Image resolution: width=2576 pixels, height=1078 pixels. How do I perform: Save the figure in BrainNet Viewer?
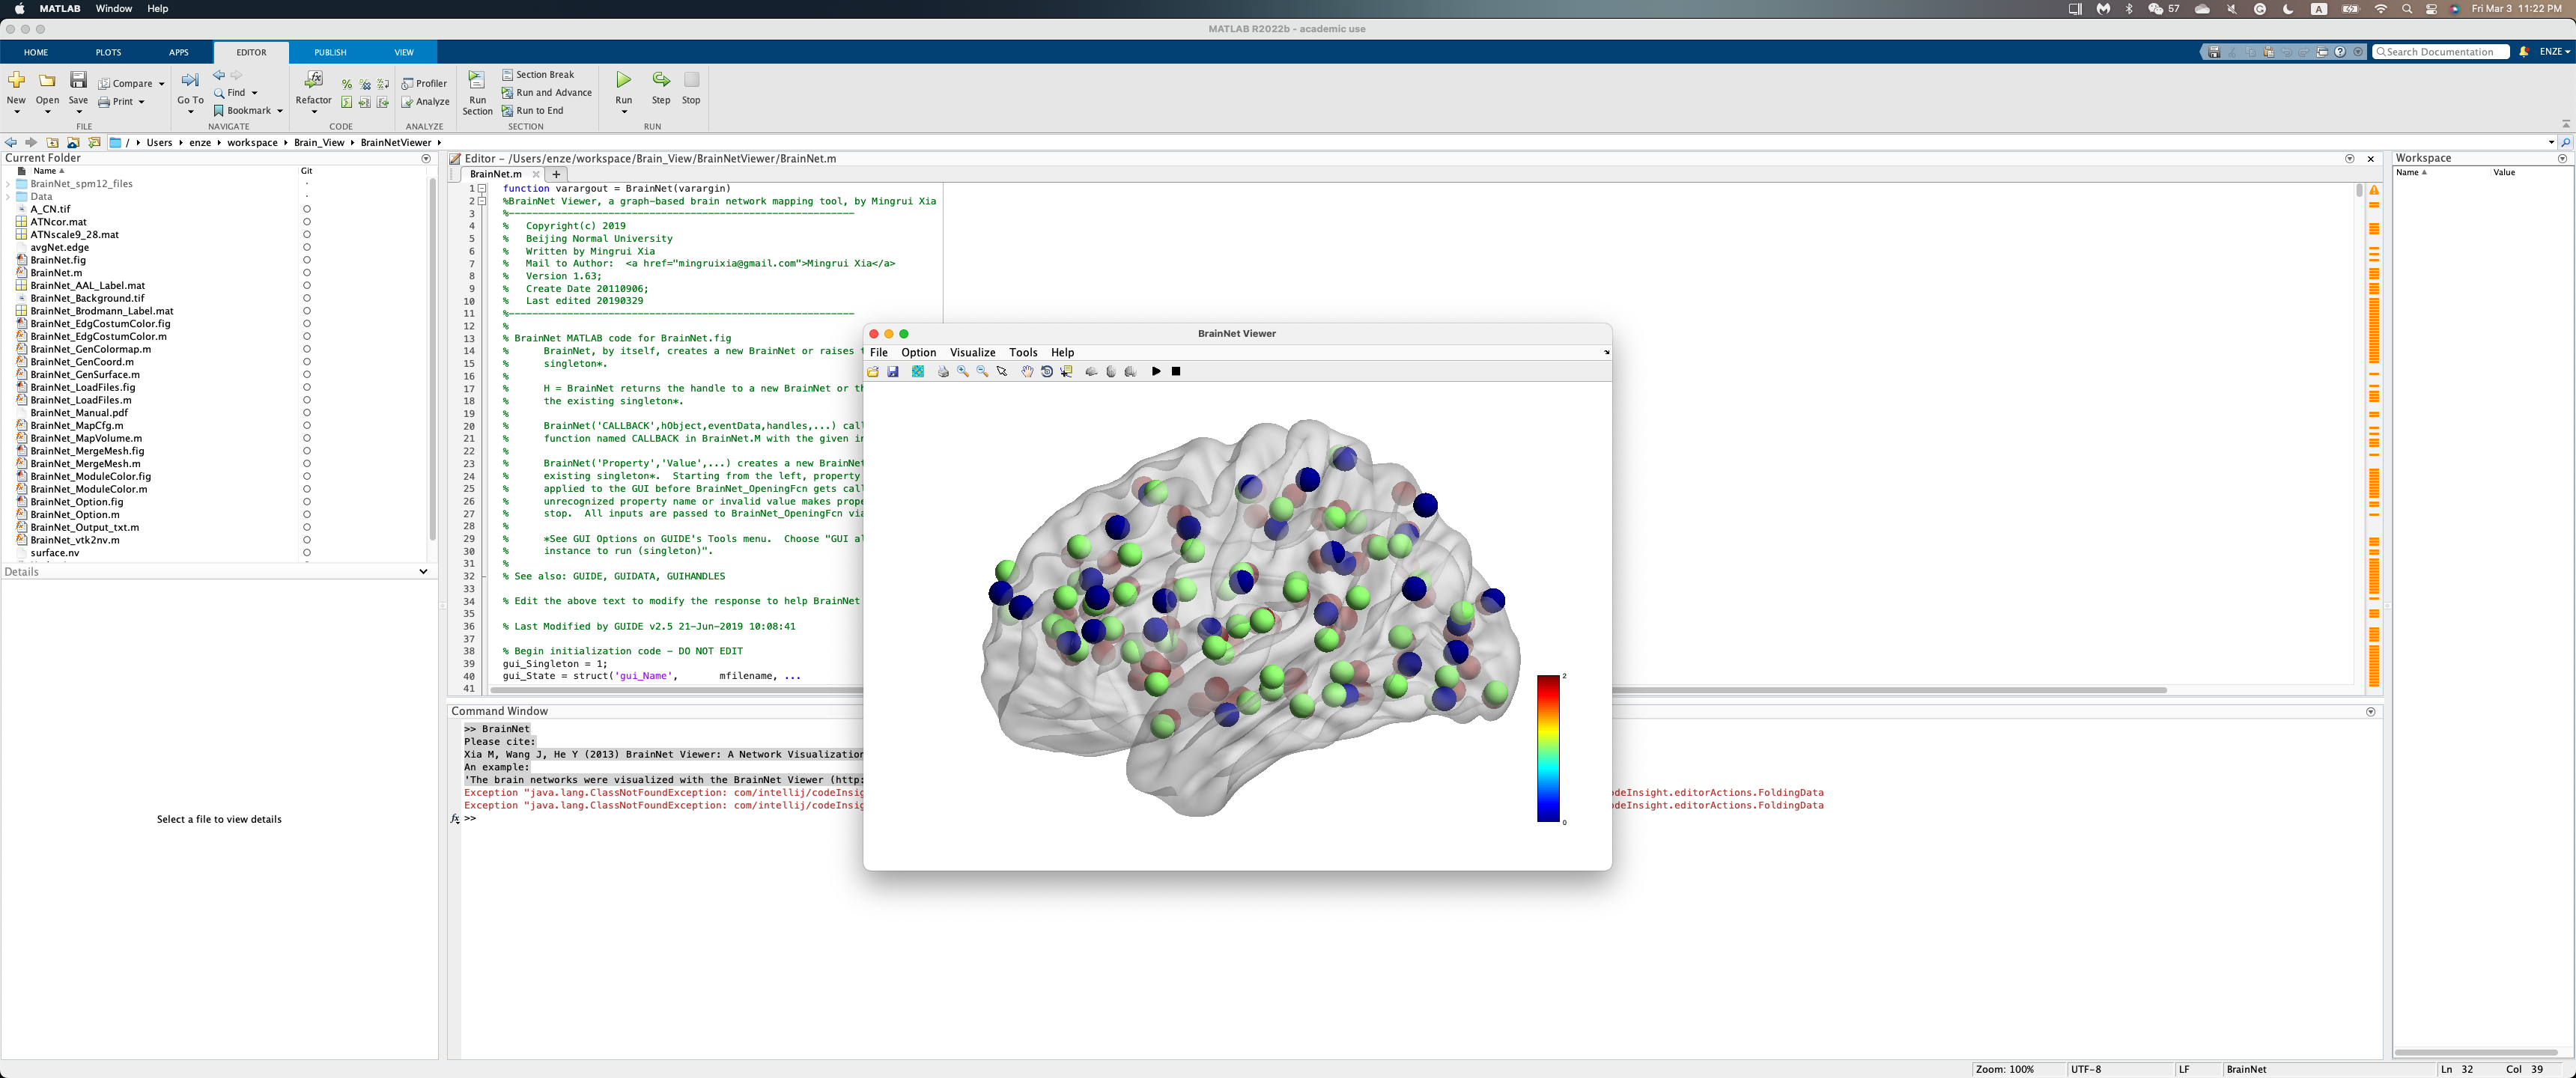[x=892, y=371]
